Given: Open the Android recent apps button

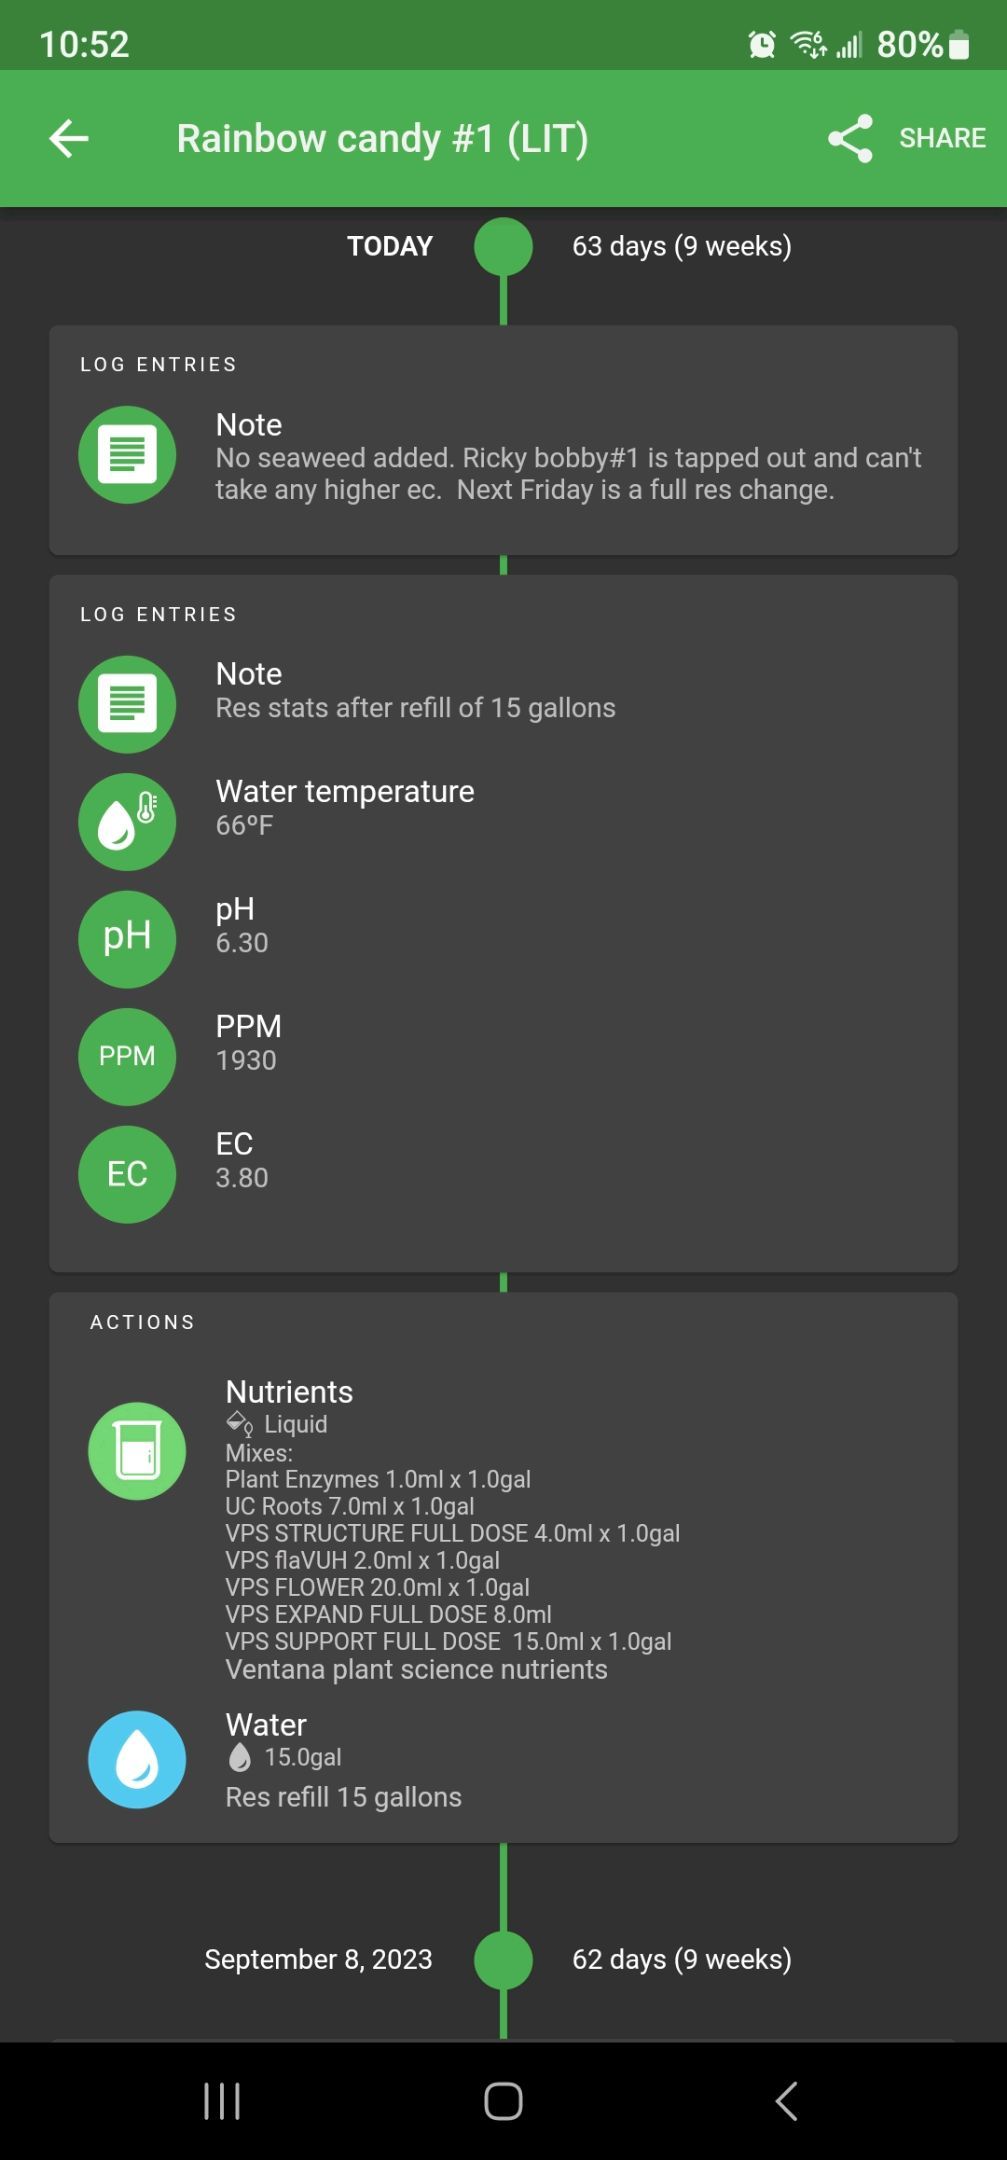Looking at the screenshot, I should click(x=221, y=2101).
